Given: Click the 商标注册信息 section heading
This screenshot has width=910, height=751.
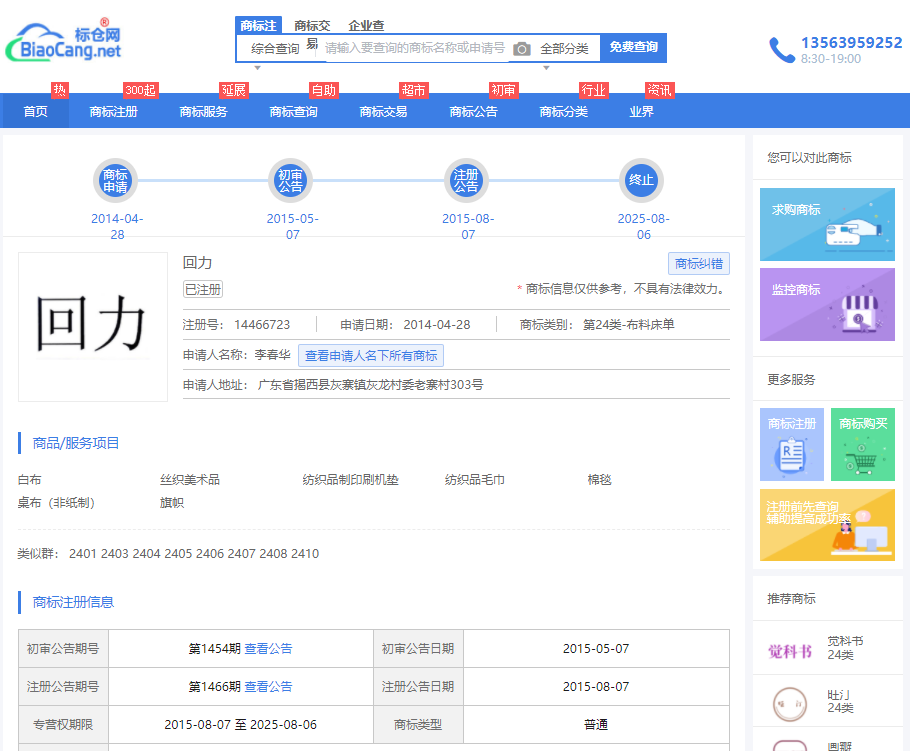Looking at the screenshot, I should pyautogui.click(x=73, y=602).
